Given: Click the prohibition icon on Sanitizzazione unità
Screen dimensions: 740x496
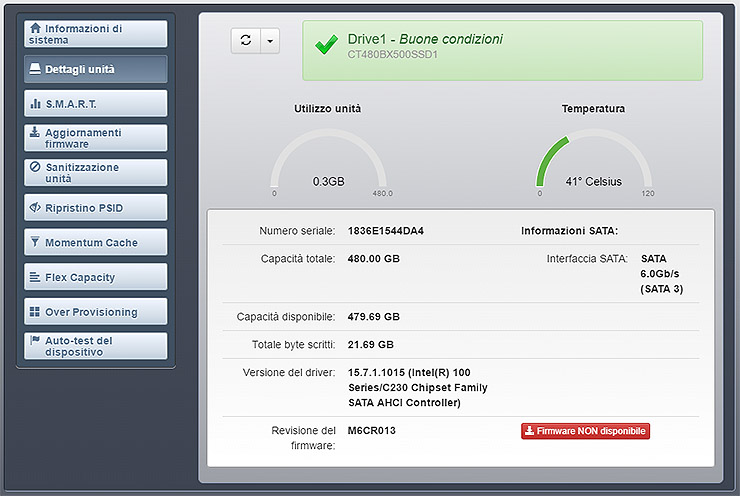Looking at the screenshot, I should click(x=36, y=167).
